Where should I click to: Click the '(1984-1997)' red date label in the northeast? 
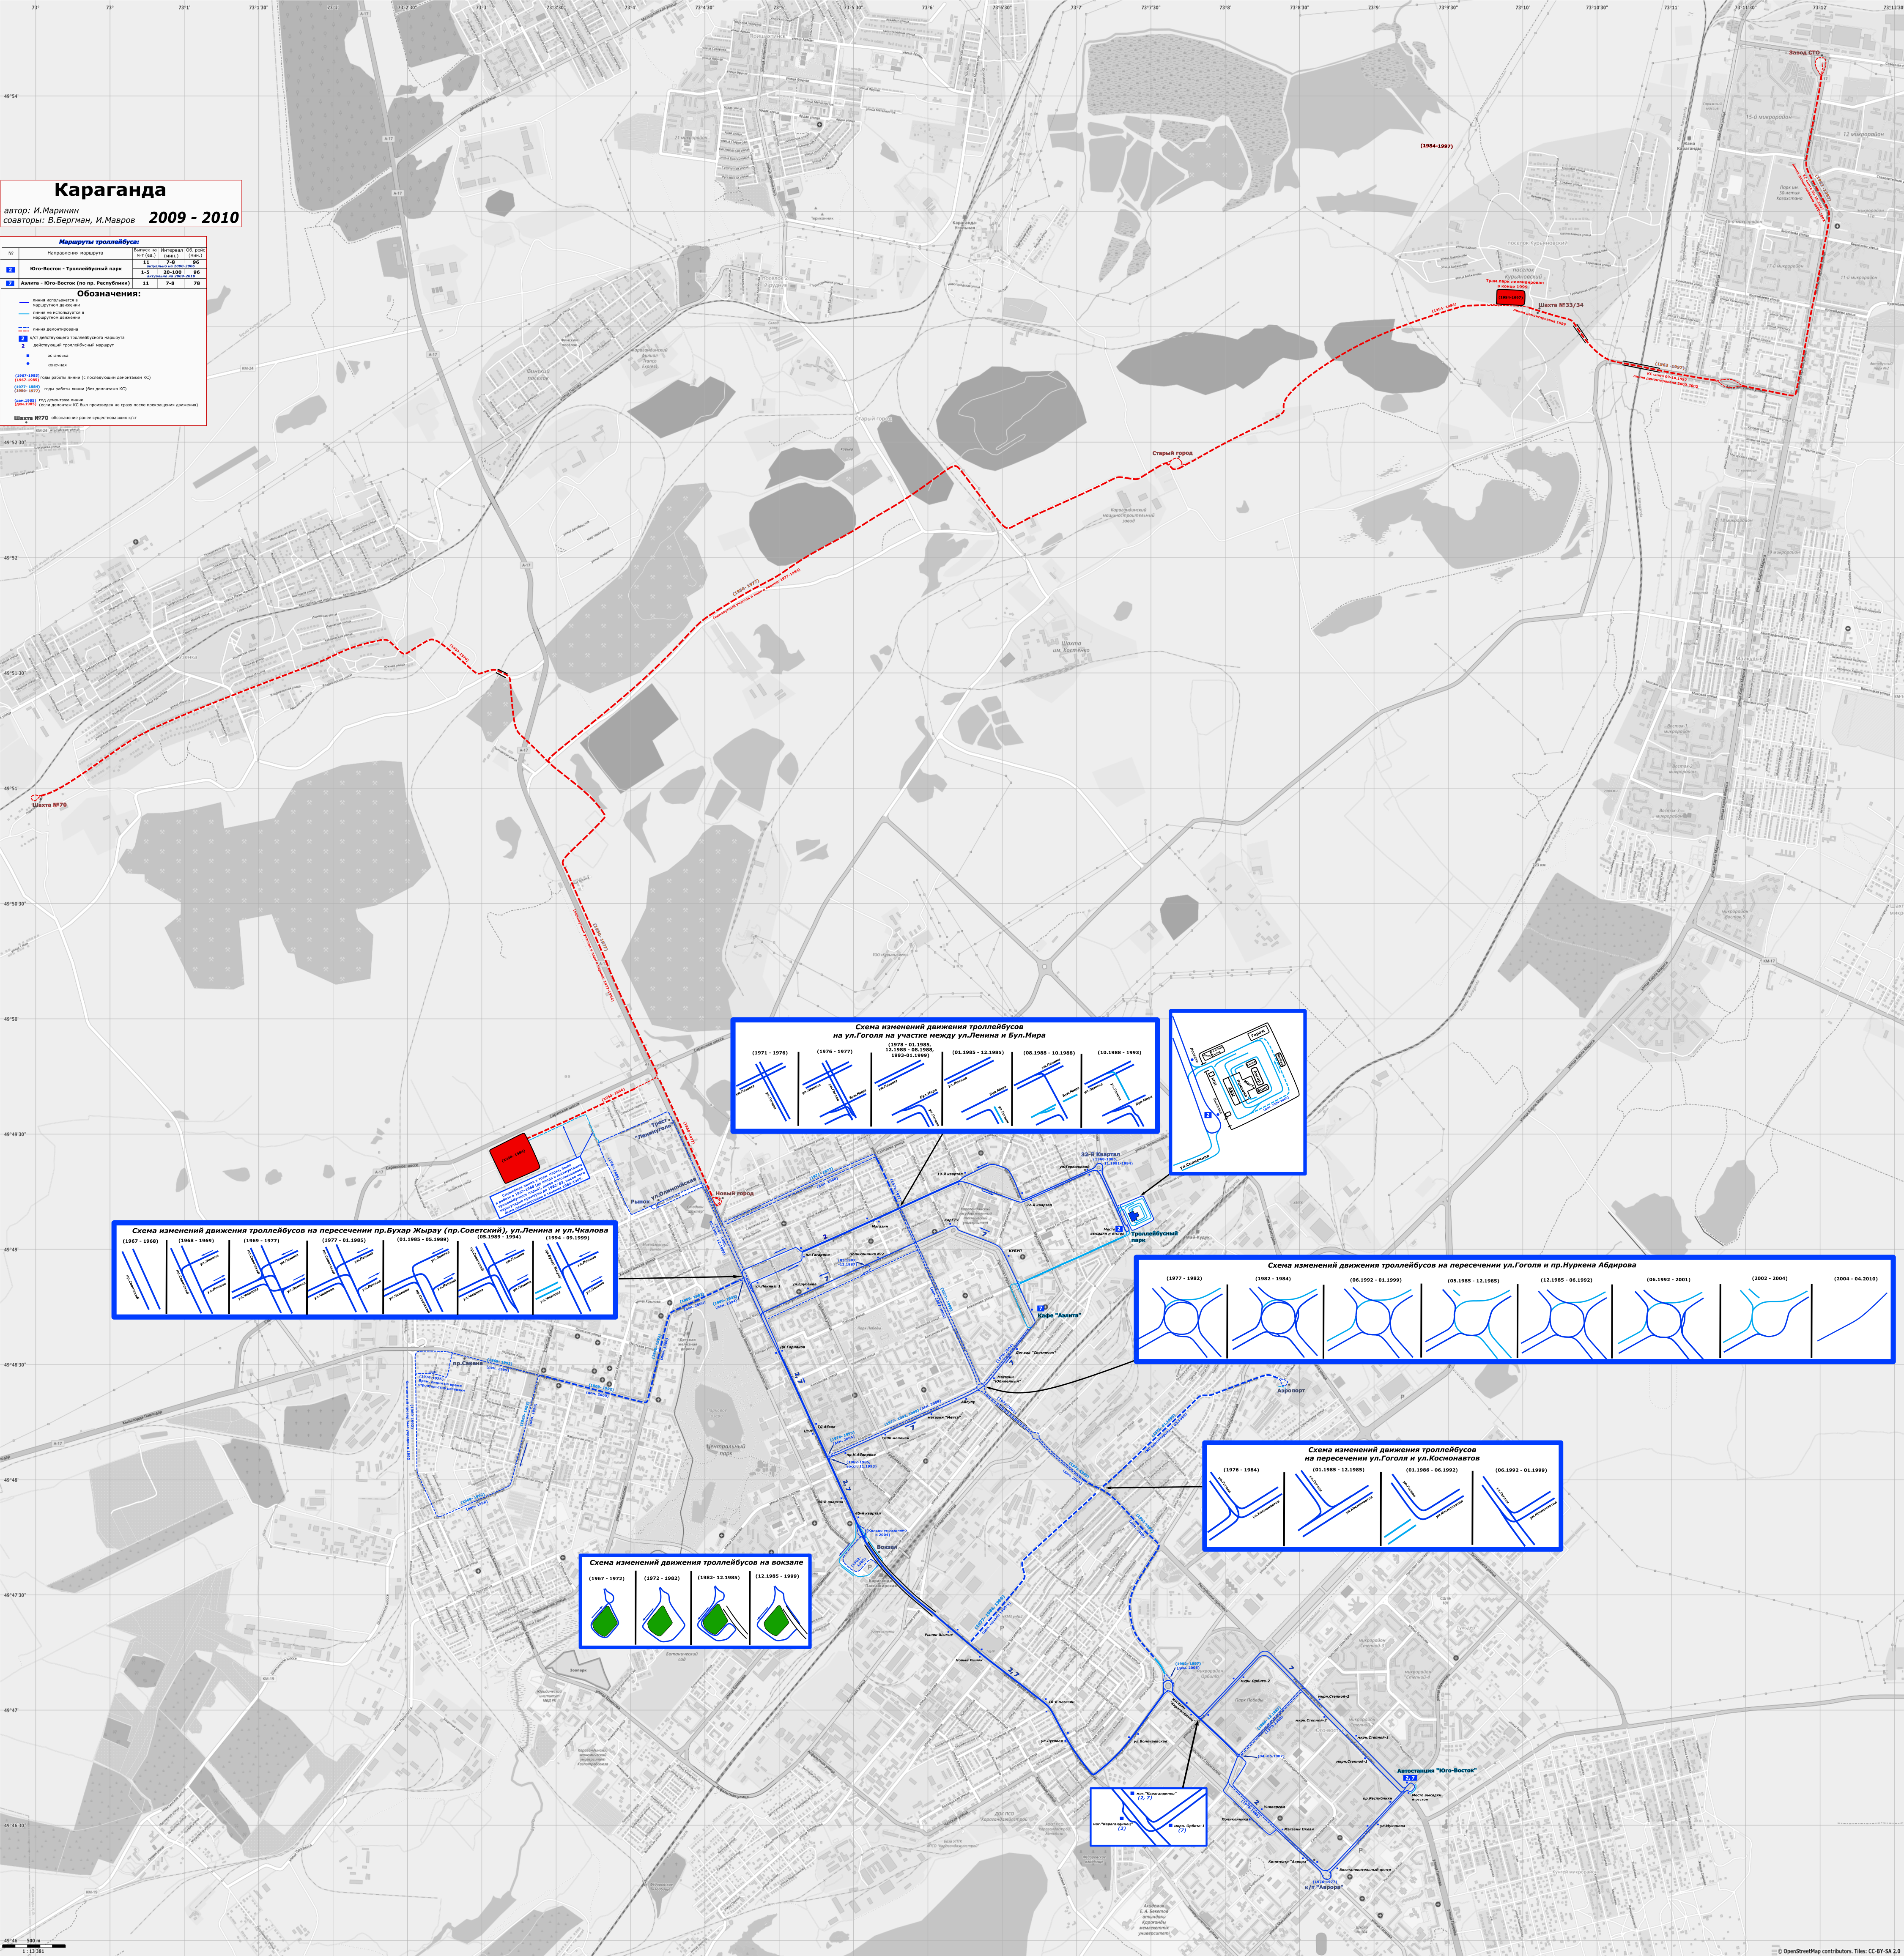pos(1437,146)
